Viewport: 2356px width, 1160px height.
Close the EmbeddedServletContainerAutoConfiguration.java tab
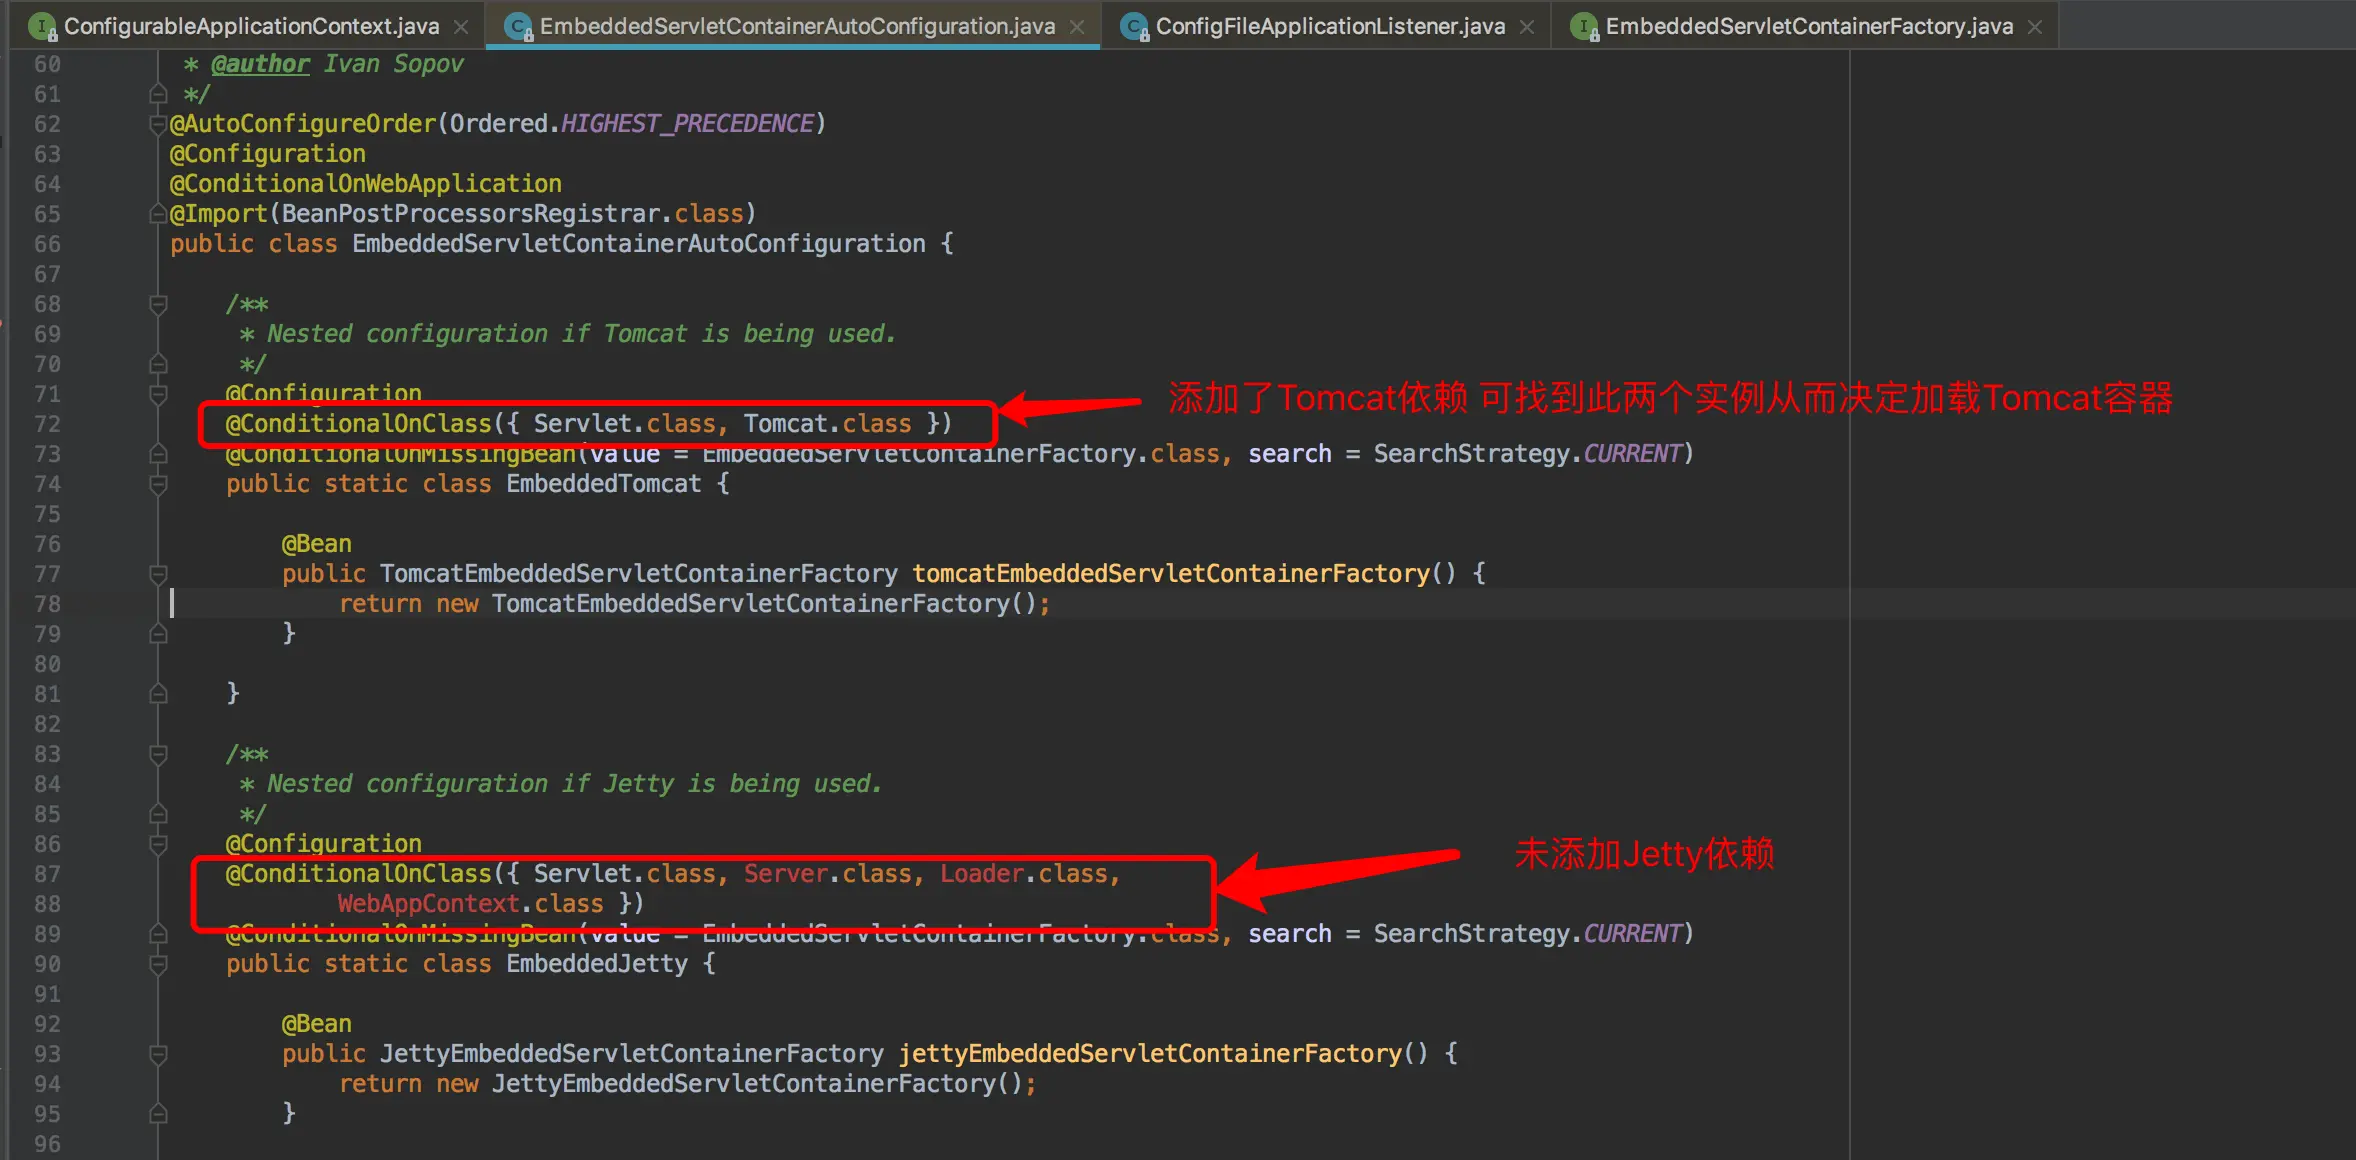coord(1077,27)
